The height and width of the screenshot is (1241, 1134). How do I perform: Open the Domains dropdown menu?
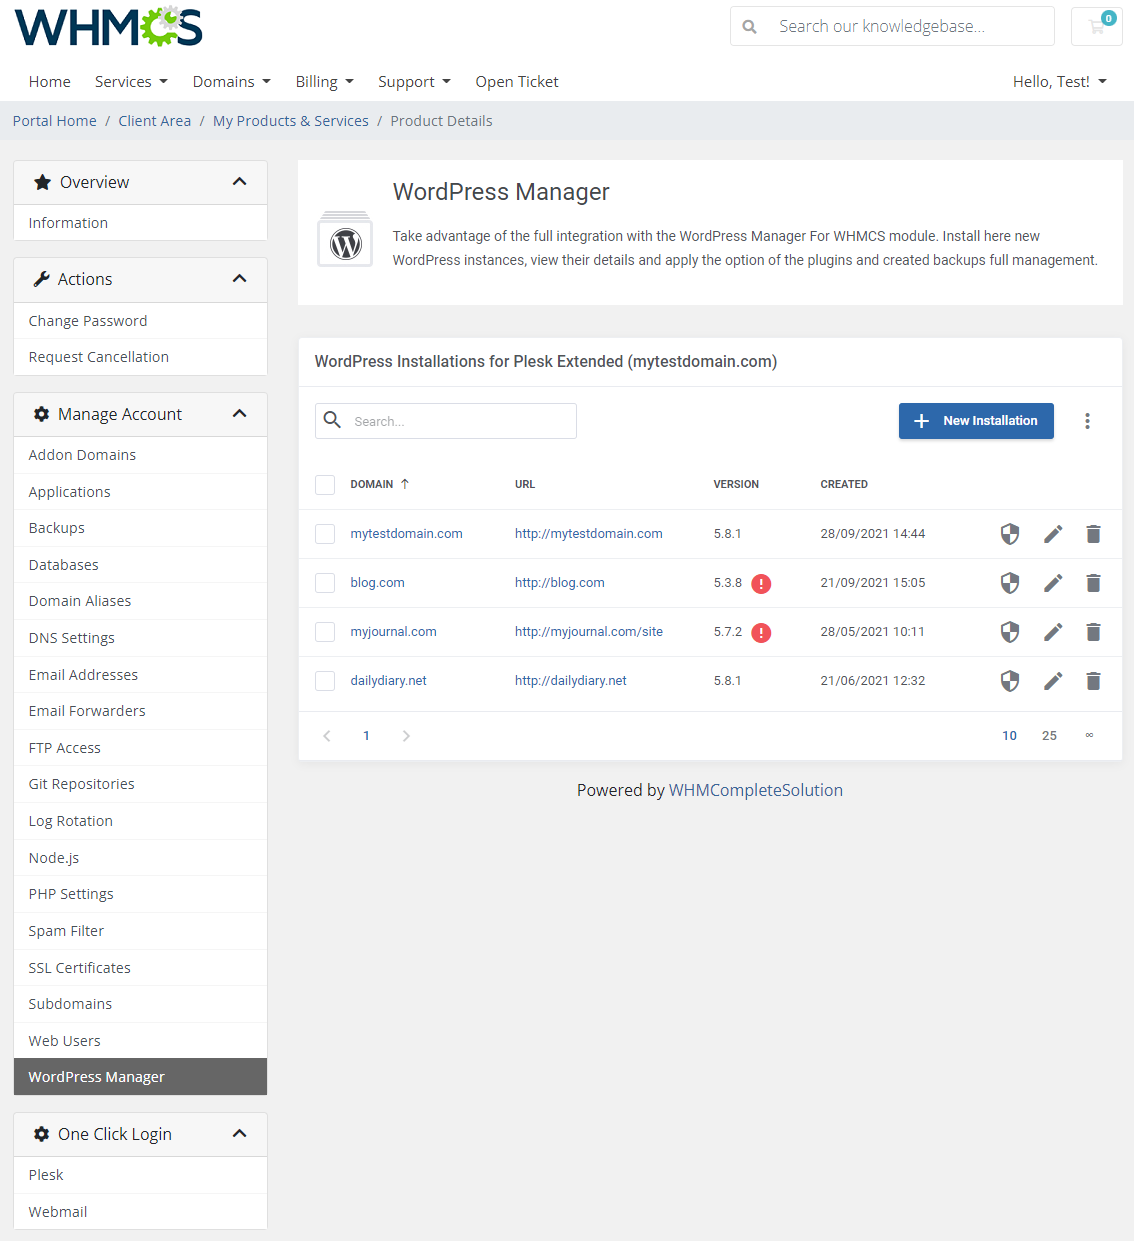232,82
